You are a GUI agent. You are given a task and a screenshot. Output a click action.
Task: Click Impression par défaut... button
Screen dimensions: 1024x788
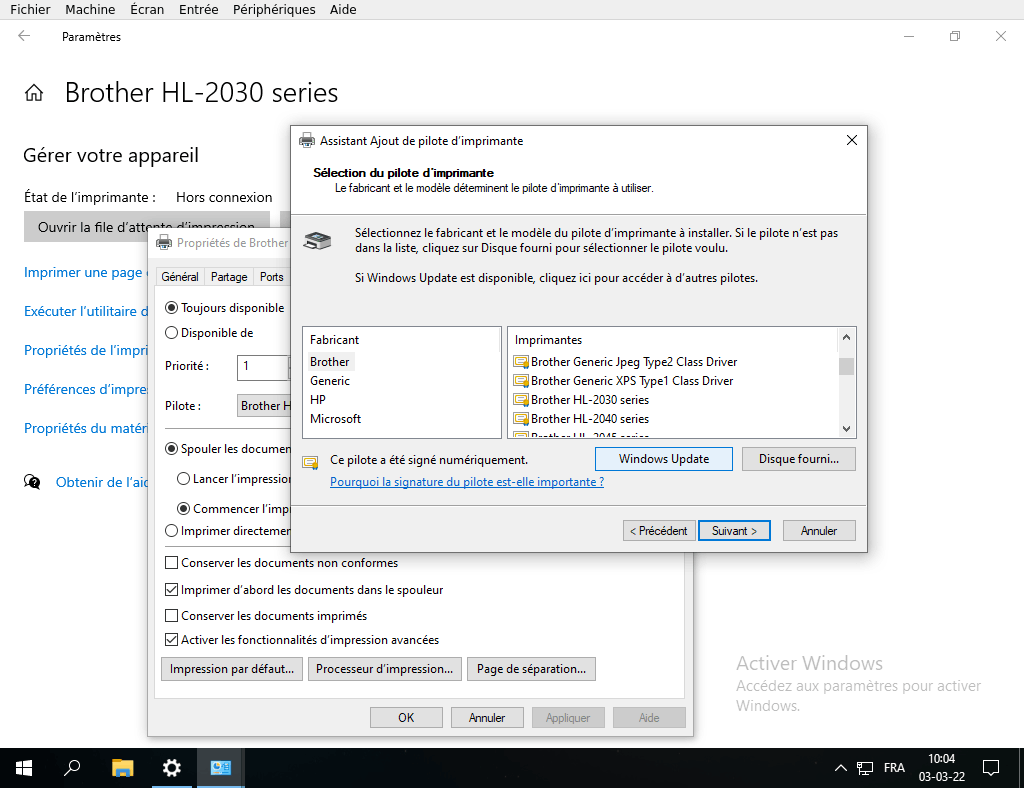click(x=232, y=669)
